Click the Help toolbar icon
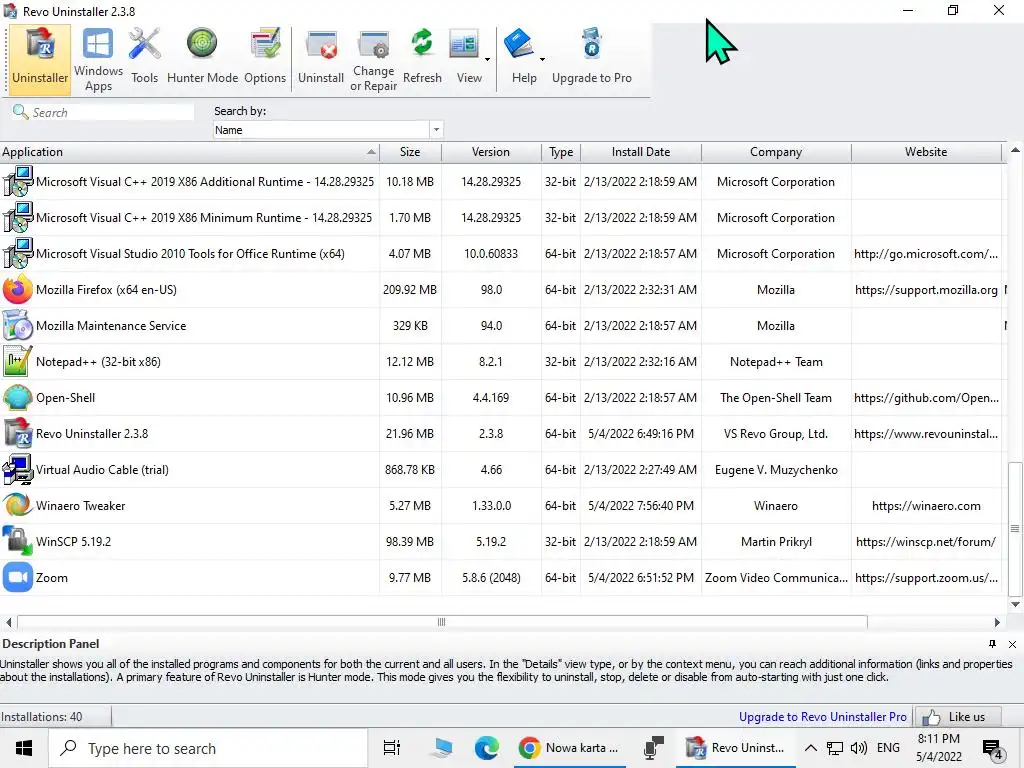1024x768 pixels. pyautogui.click(x=519, y=46)
